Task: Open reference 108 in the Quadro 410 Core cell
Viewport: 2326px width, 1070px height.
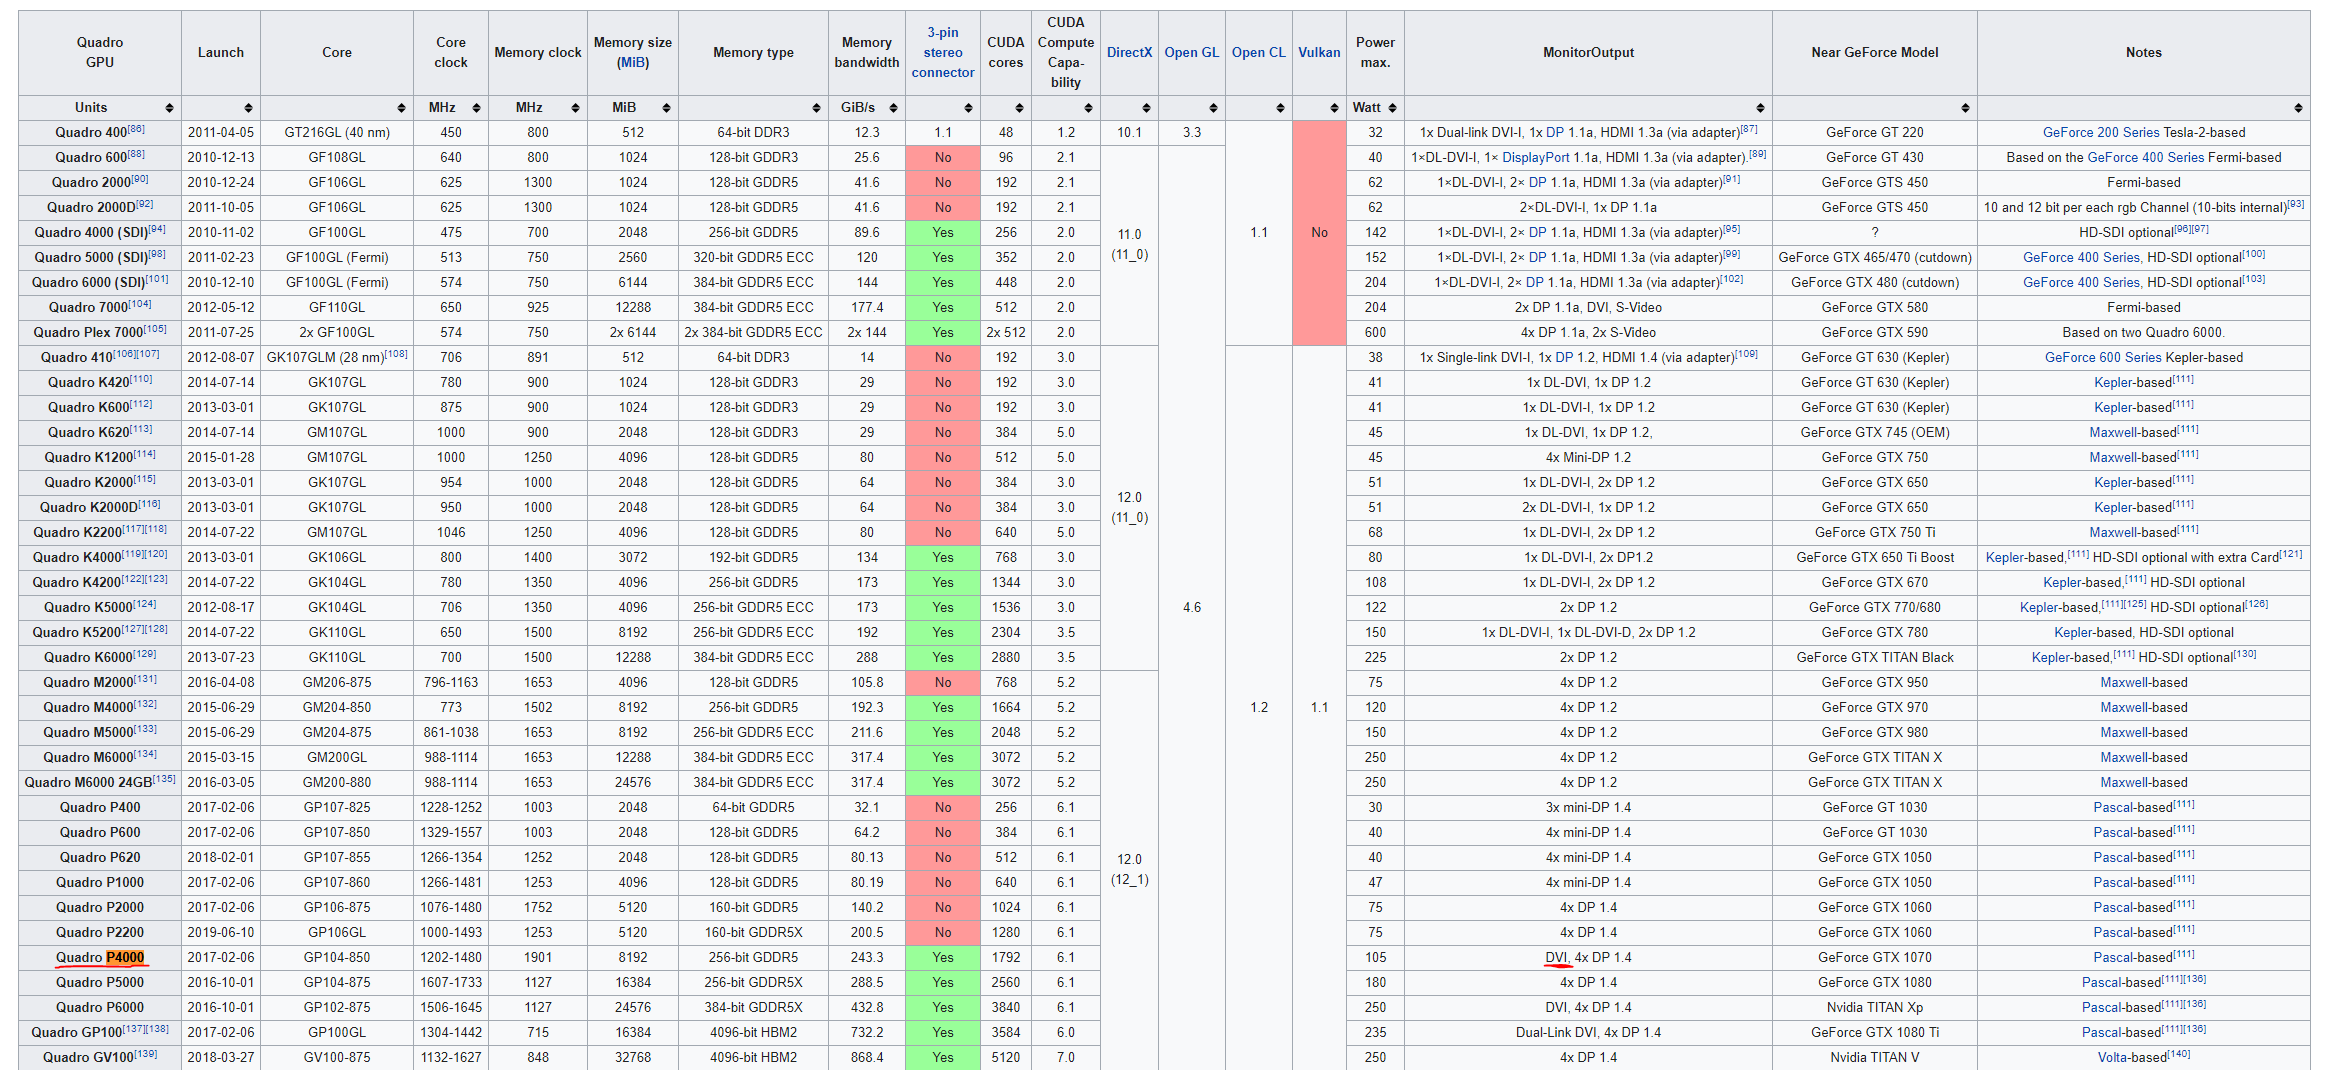Action: click(x=396, y=354)
